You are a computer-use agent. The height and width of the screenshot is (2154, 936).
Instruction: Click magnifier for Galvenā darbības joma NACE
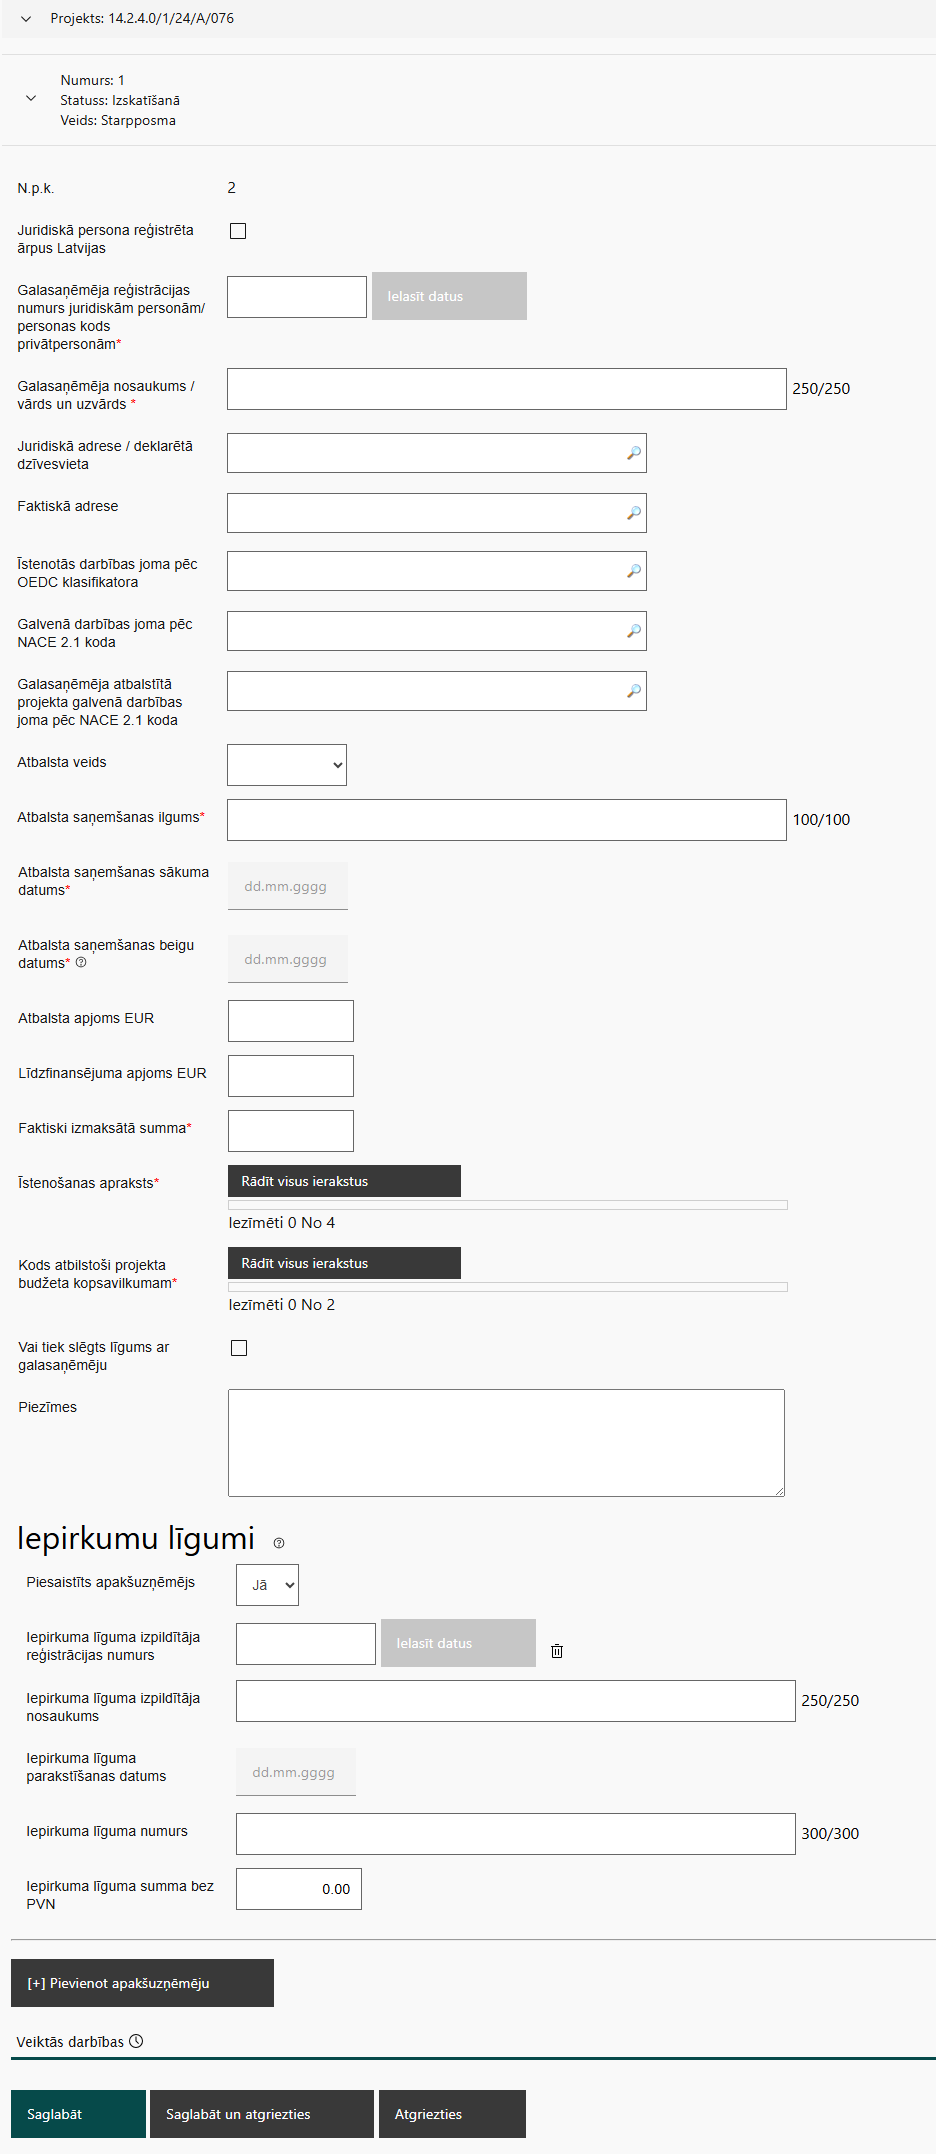point(634,632)
